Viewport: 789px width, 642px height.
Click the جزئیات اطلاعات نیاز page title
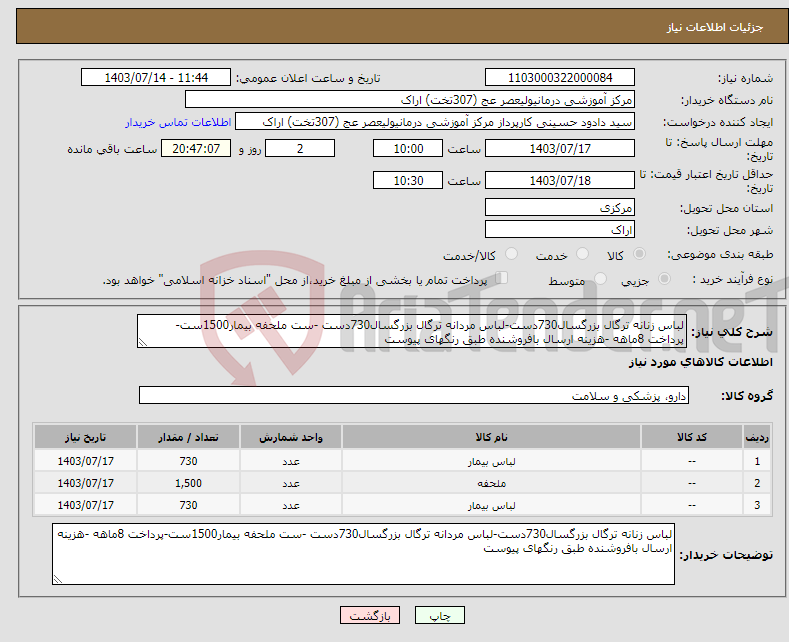715,27
